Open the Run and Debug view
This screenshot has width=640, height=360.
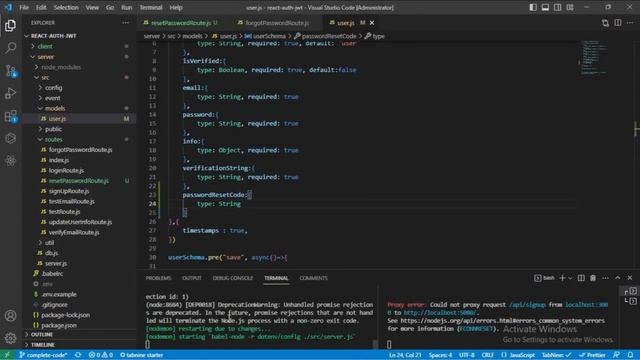(11, 93)
